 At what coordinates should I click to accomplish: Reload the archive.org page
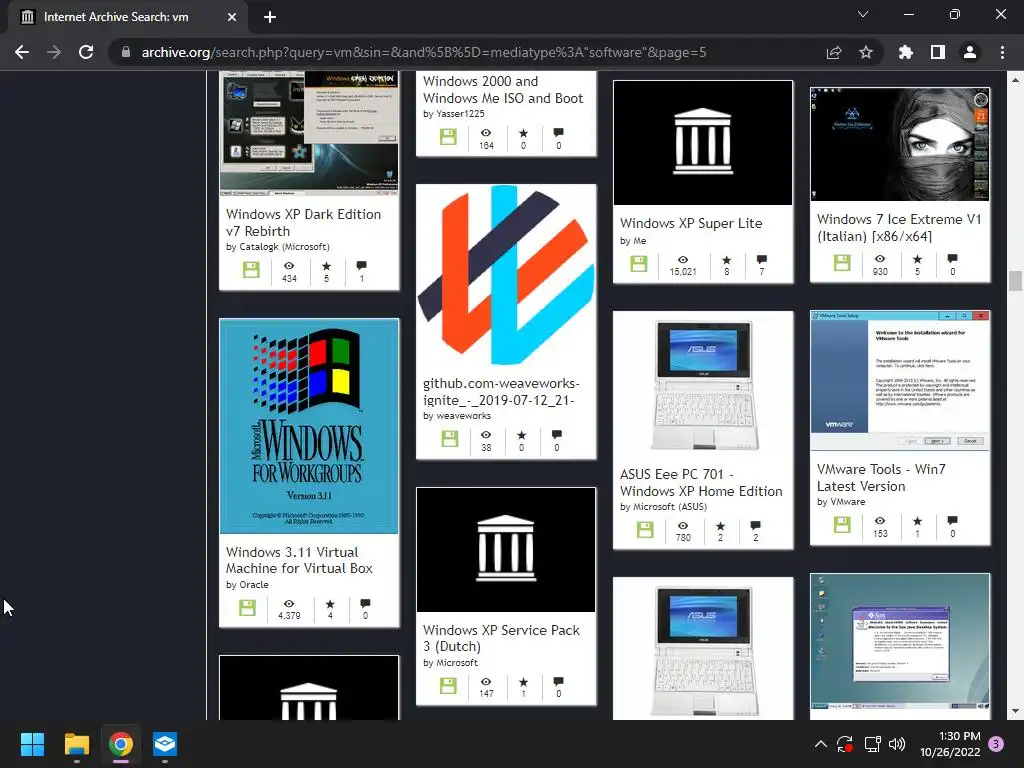coord(86,52)
